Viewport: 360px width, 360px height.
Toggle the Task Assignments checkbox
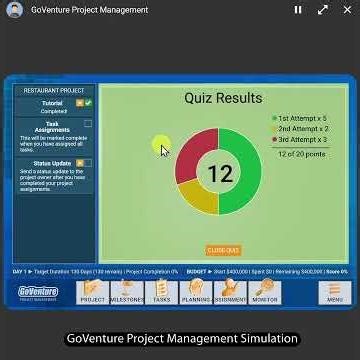click(88, 124)
